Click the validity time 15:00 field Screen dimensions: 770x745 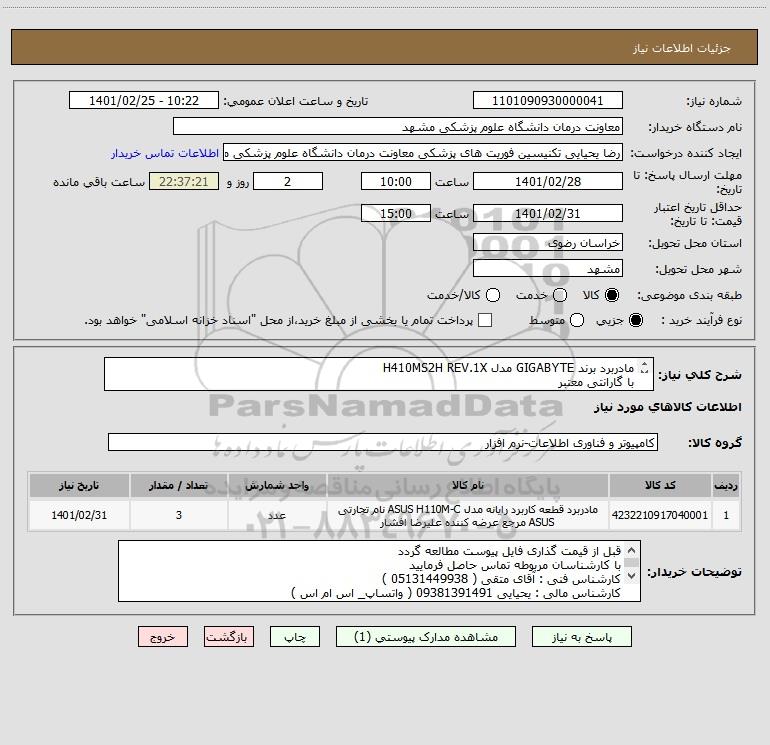click(x=396, y=213)
